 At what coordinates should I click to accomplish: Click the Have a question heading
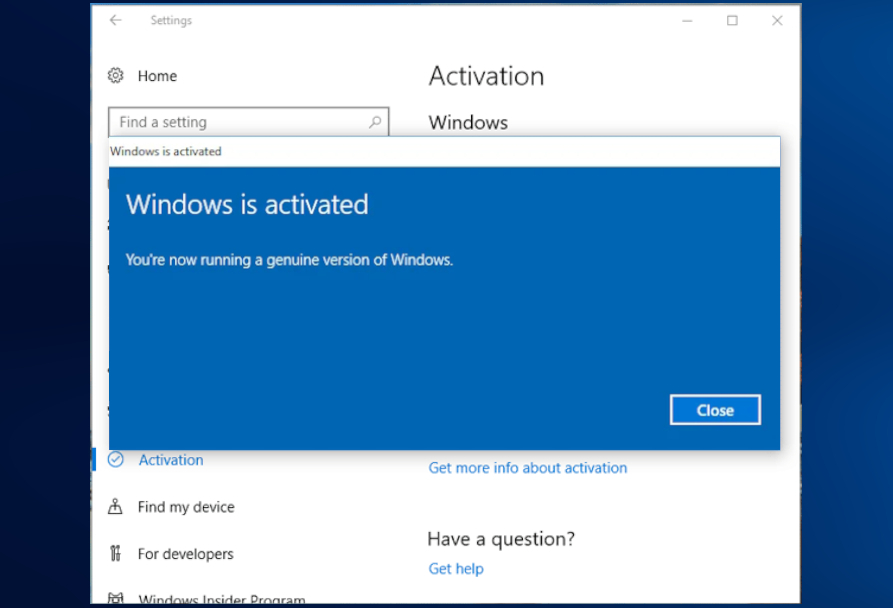click(x=501, y=539)
